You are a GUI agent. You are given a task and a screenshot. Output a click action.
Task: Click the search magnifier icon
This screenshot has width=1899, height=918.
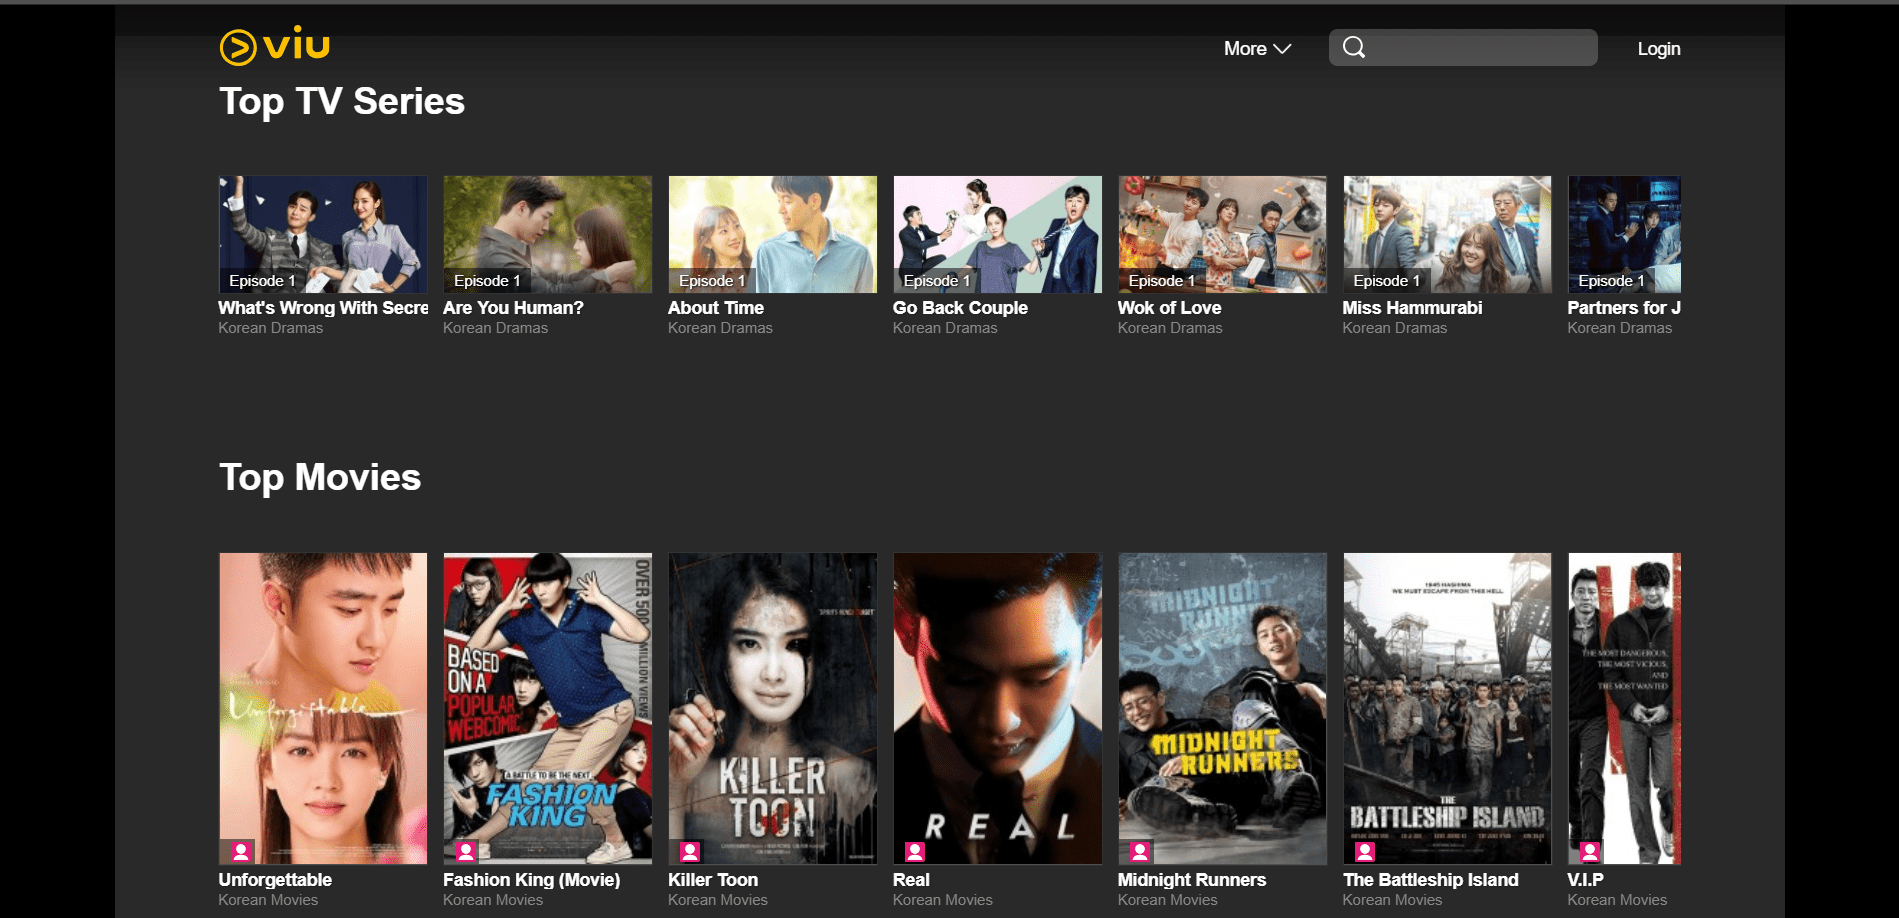click(x=1355, y=47)
